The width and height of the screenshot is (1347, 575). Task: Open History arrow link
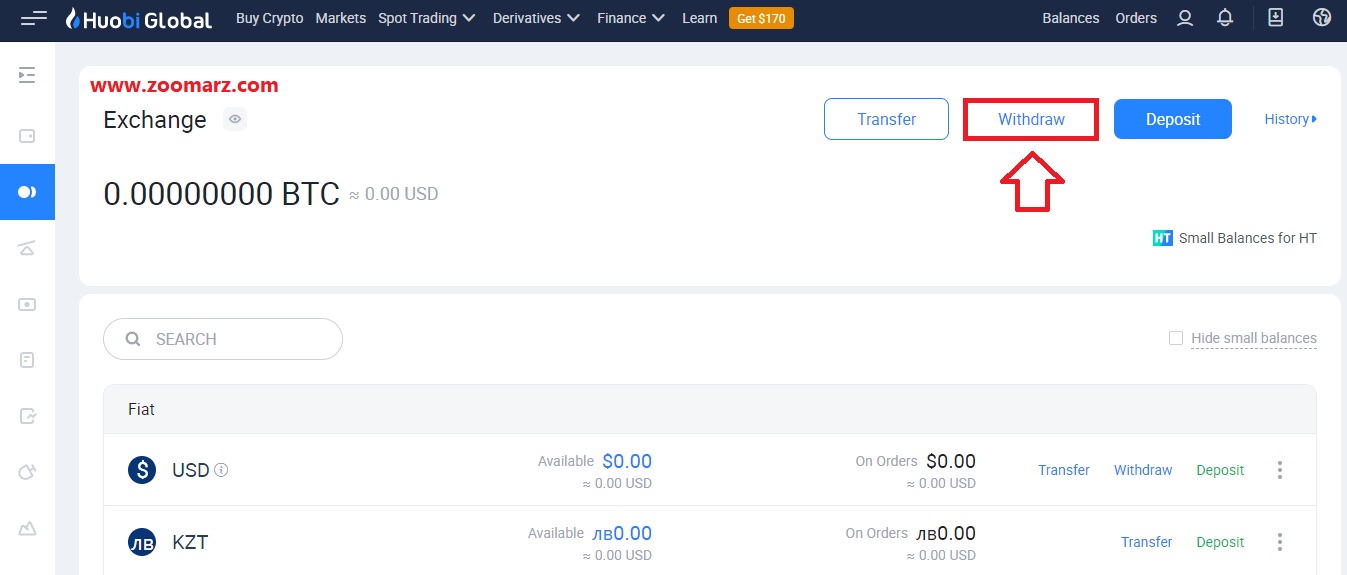1291,119
